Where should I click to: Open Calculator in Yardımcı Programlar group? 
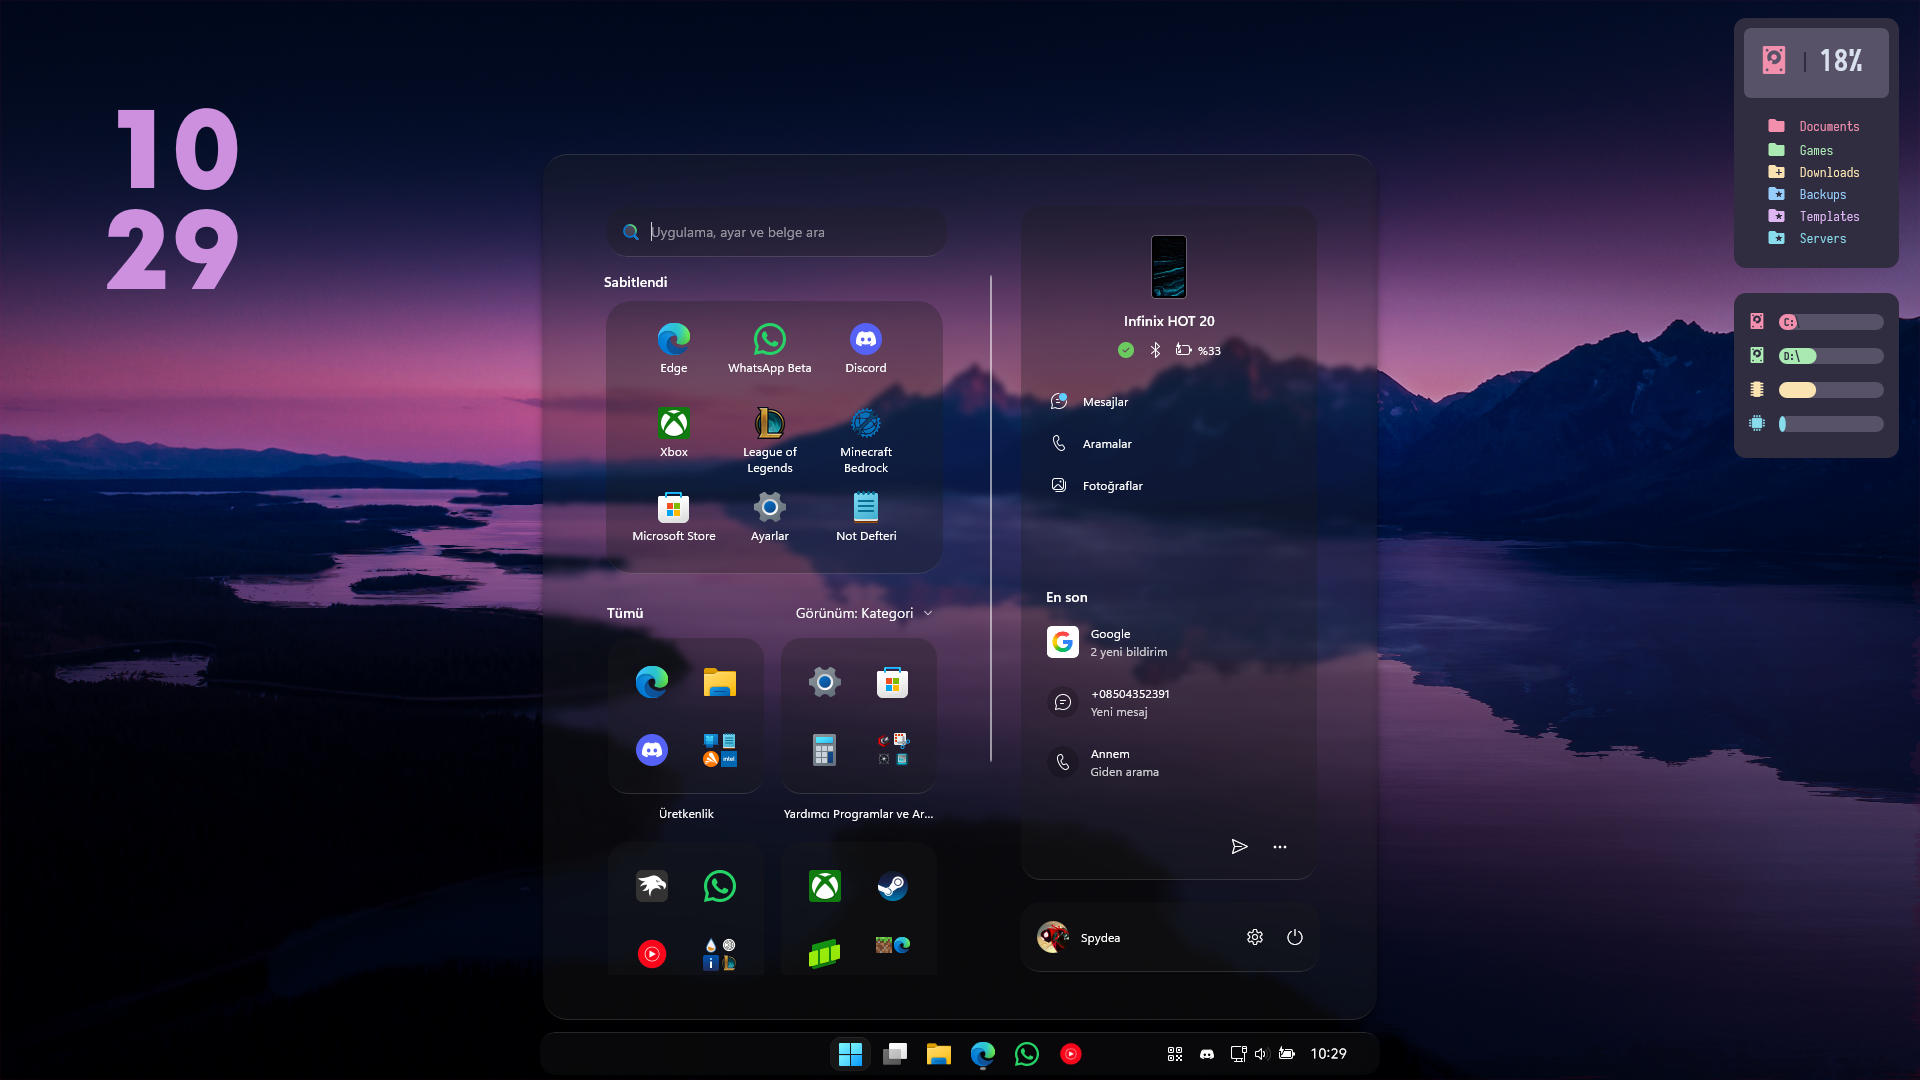[x=824, y=750]
